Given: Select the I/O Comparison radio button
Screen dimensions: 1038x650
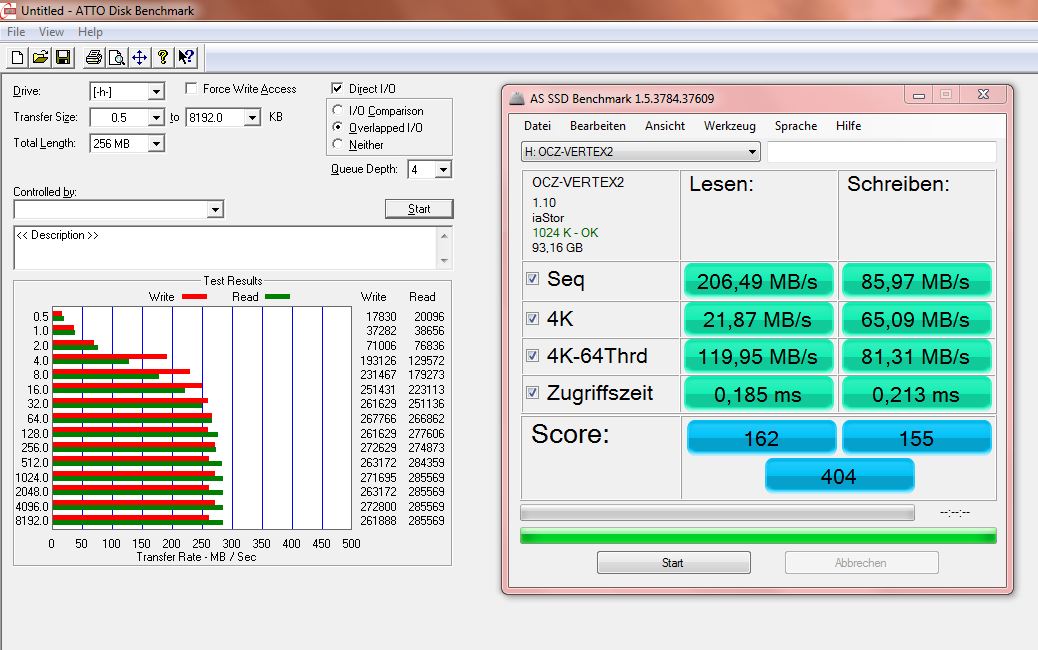Looking at the screenshot, I should pos(338,110).
